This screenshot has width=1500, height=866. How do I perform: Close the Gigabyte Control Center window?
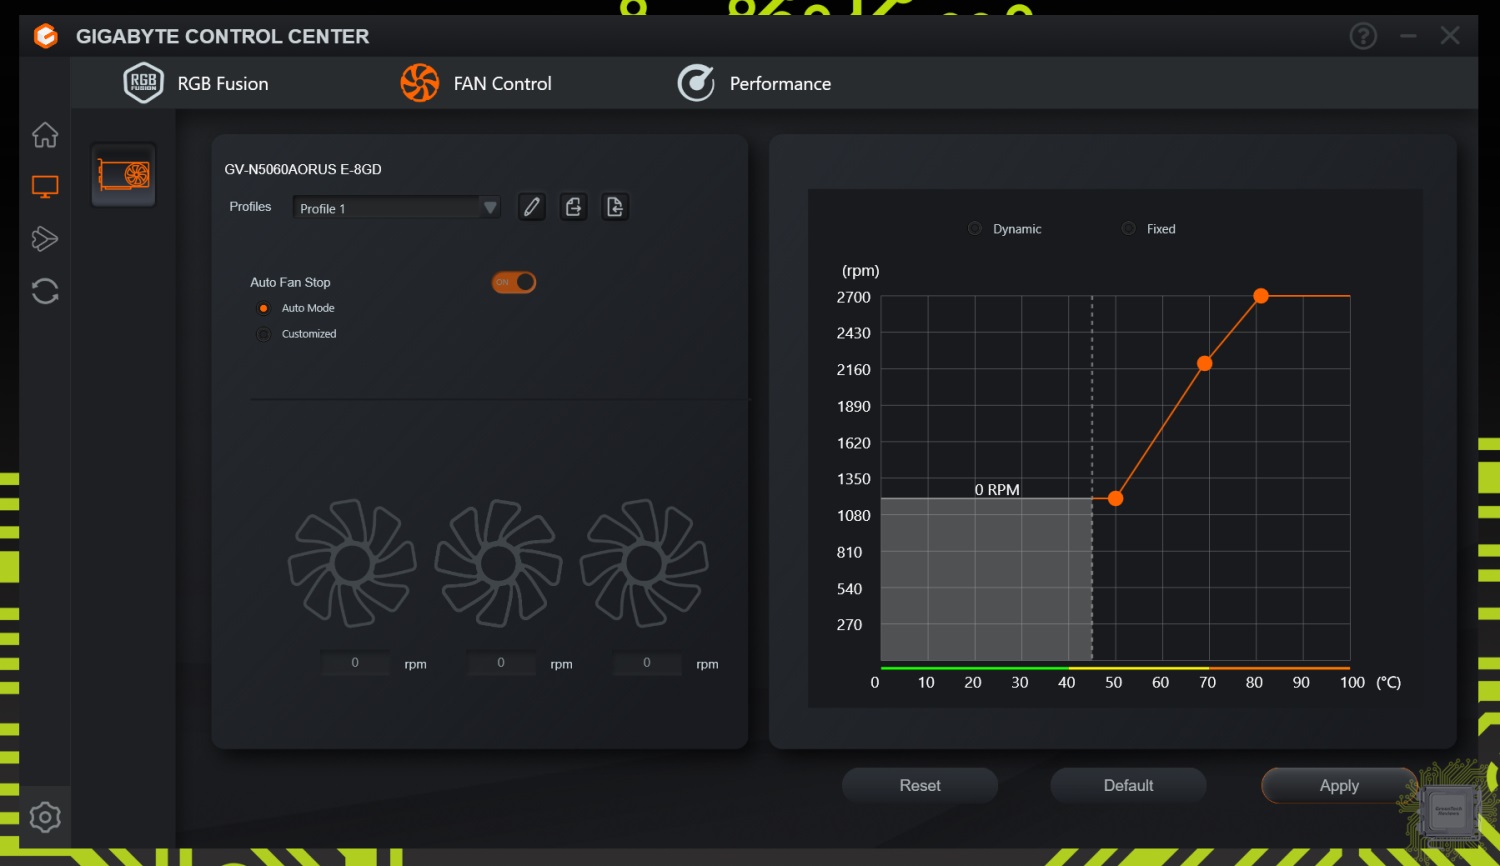click(x=1450, y=36)
